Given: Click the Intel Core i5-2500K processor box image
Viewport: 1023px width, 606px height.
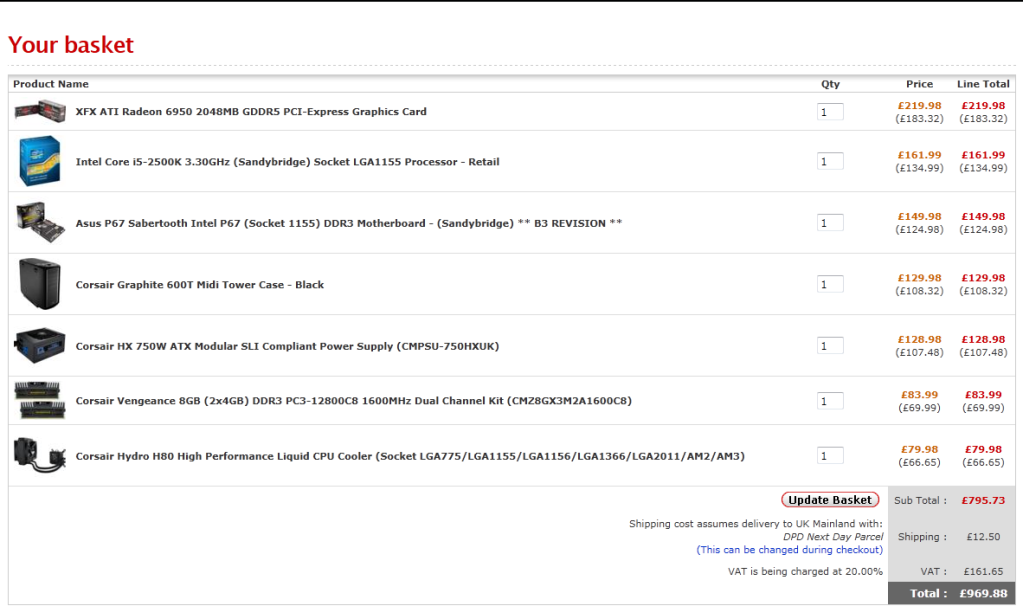Looking at the screenshot, I should (40, 161).
